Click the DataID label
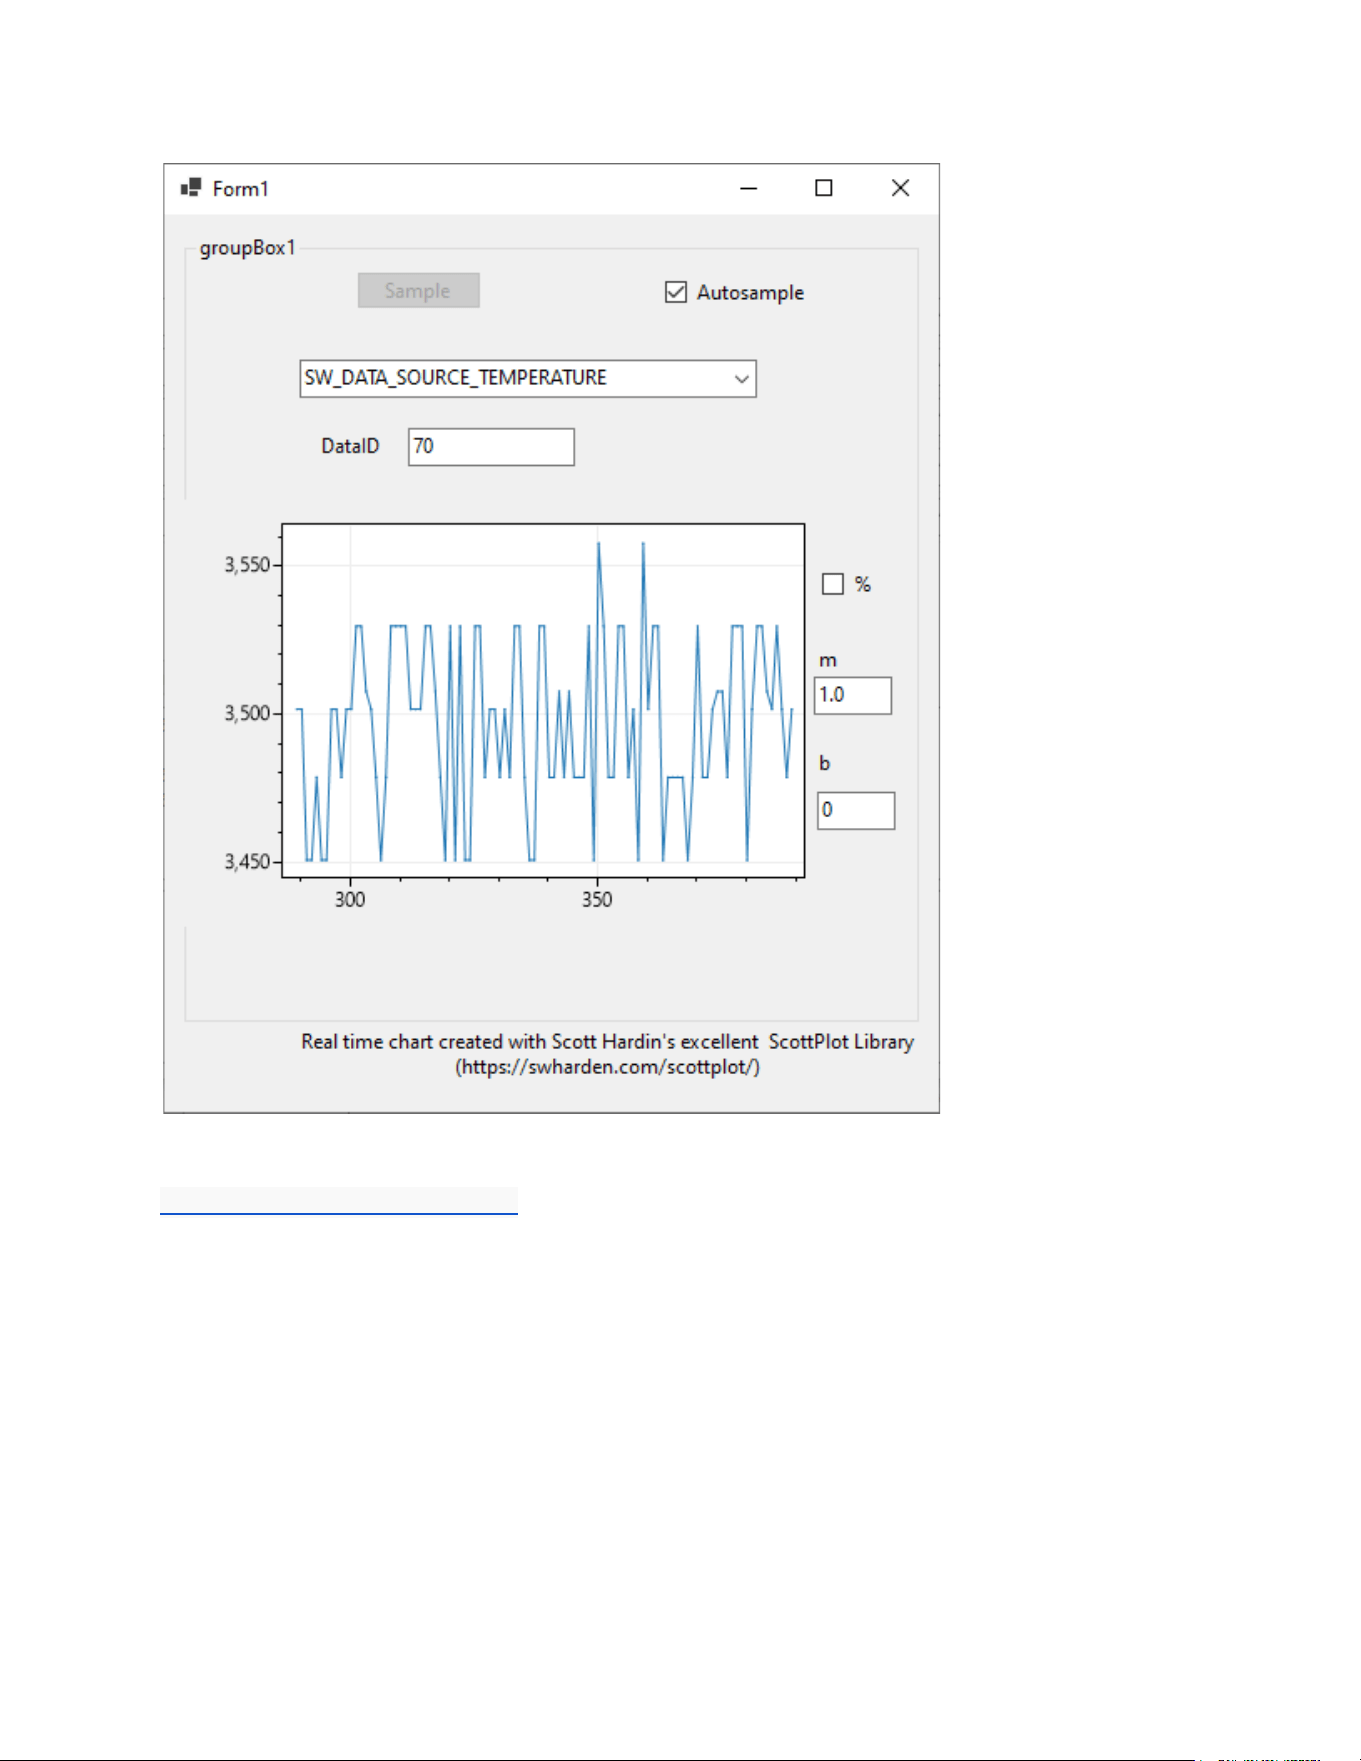 pos(350,446)
